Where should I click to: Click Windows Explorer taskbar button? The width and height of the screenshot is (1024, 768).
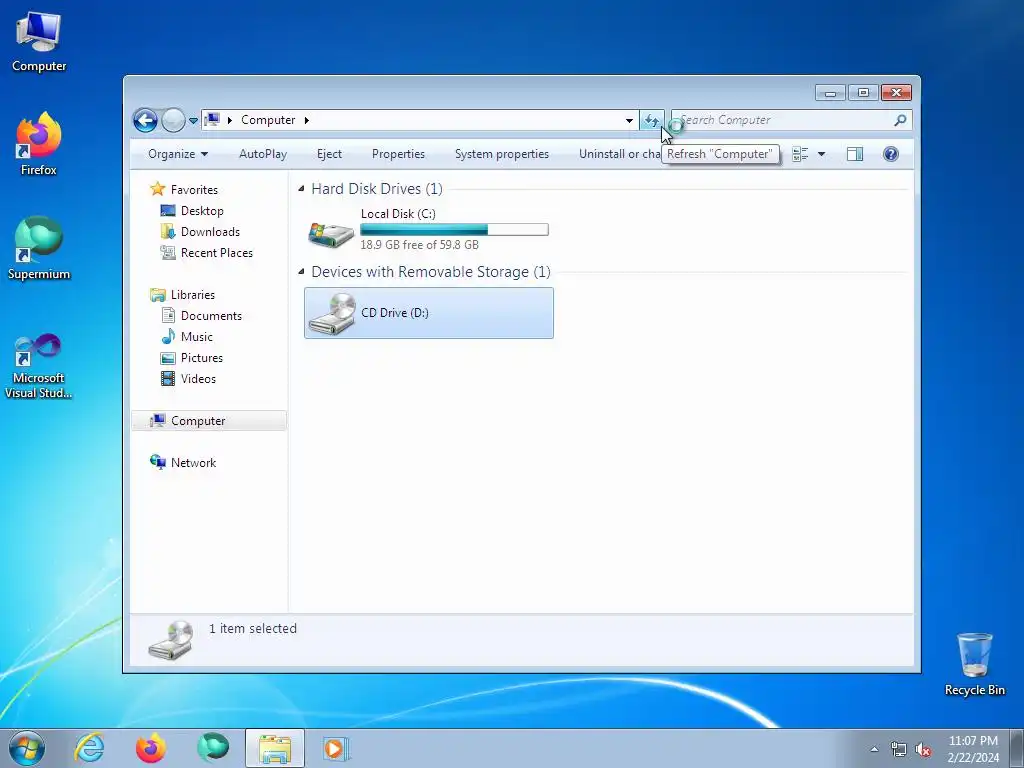[275, 748]
